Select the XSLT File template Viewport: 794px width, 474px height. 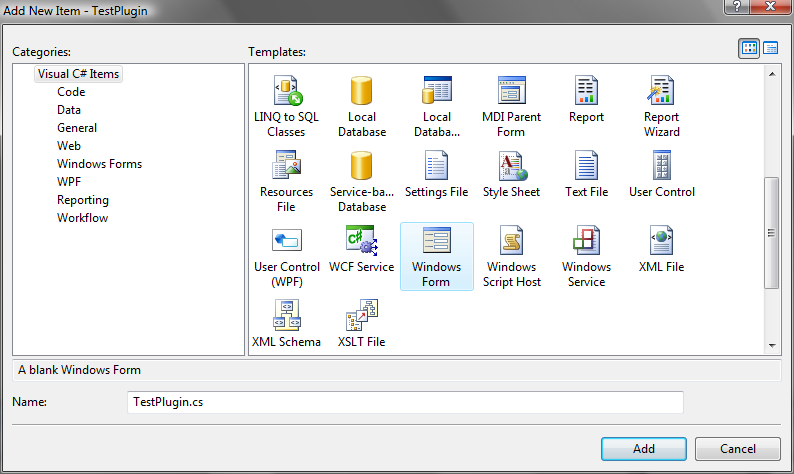(x=362, y=324)
